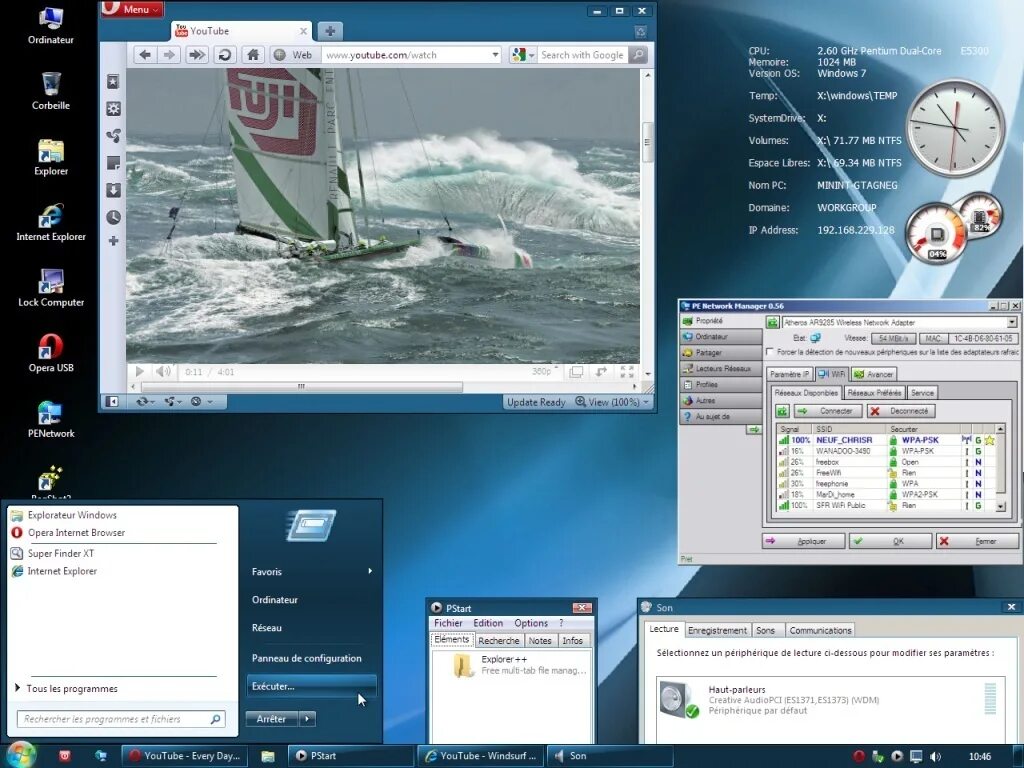Expand the Favoris submenu arrow
Viewport: 1024px width, 768px height.
[x=370, y=571]
